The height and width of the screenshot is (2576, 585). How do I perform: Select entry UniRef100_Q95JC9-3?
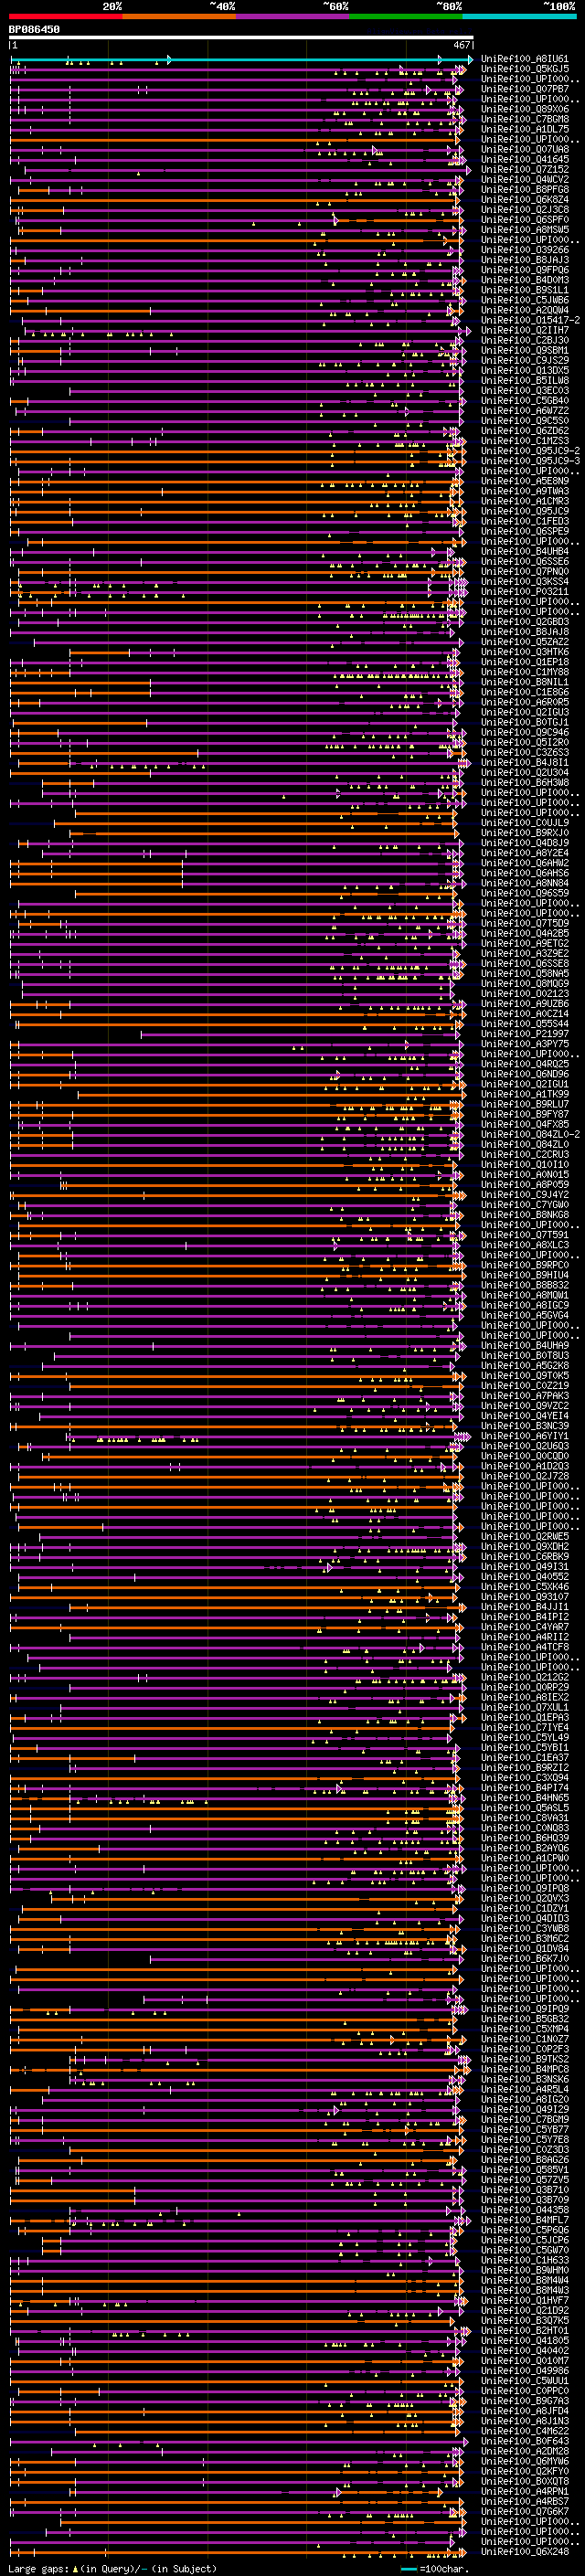click(530, 461)
